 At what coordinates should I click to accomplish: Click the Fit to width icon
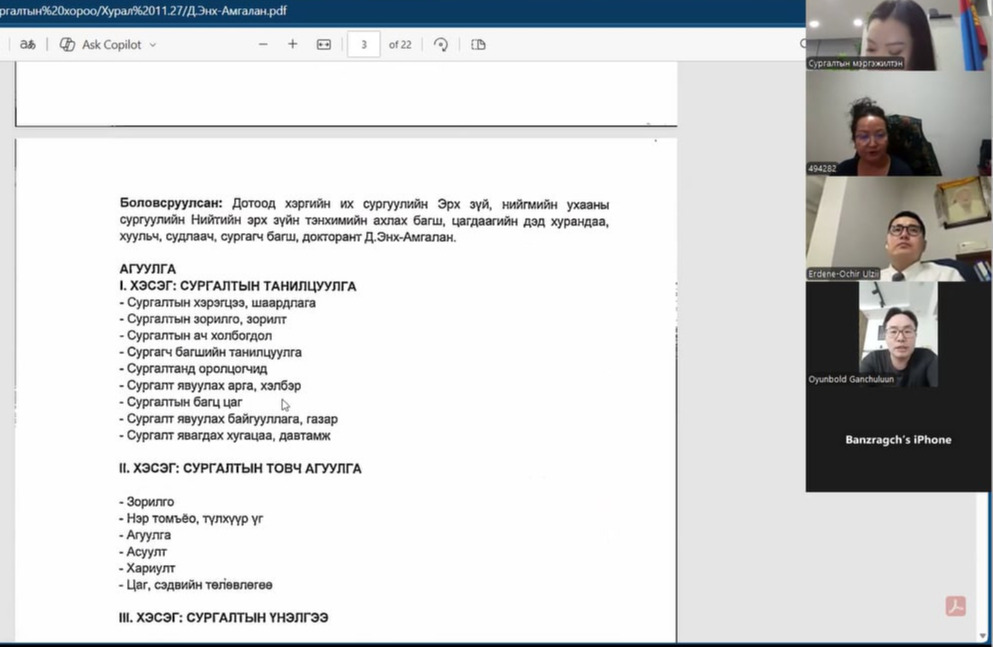[324, 44]
